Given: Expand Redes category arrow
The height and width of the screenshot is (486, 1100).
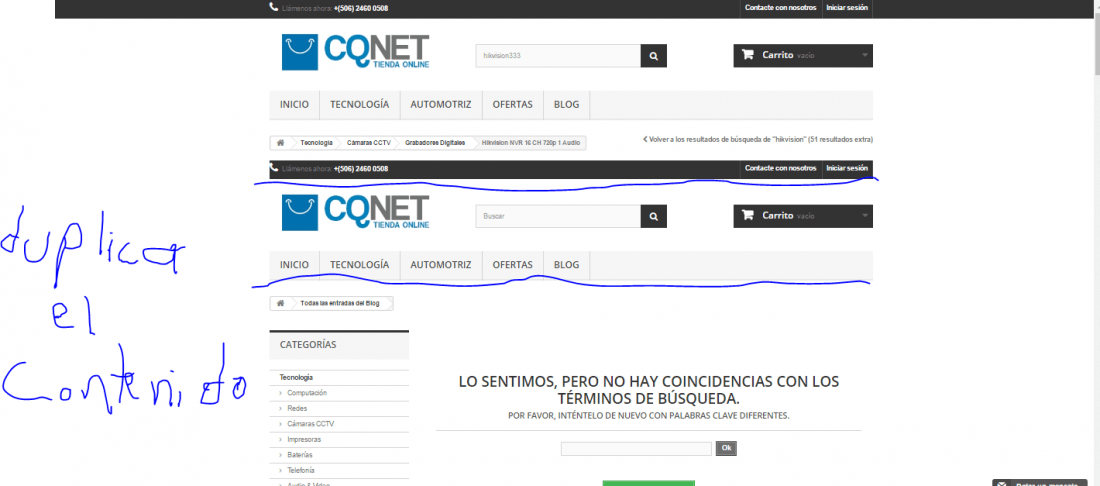Looking at the screenshot, I should [x=281, y=409].
